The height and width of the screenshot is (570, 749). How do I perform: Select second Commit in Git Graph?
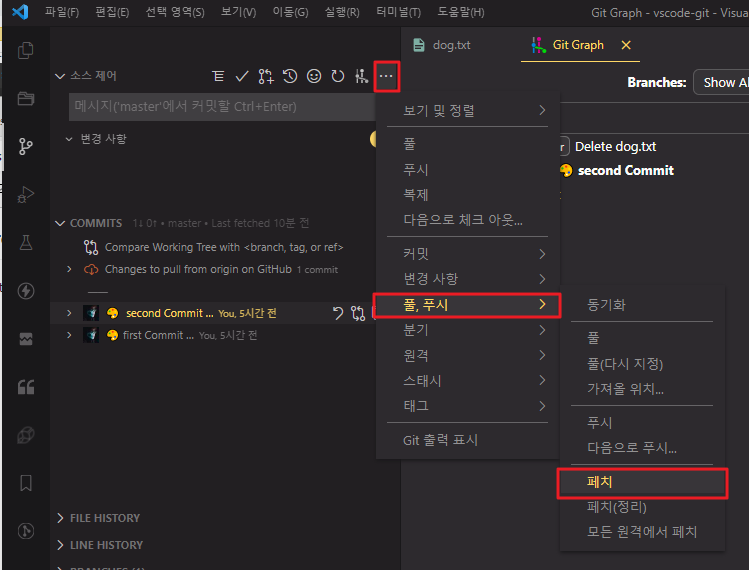[626, 171]
